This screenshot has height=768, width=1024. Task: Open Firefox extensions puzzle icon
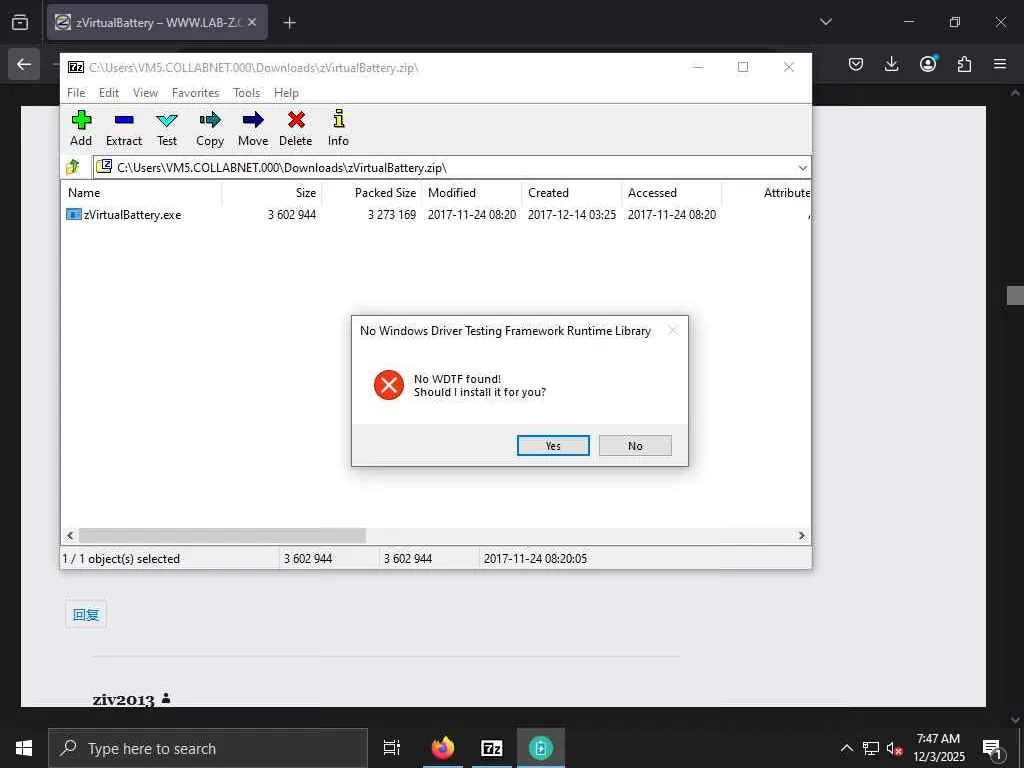(964, 64)
